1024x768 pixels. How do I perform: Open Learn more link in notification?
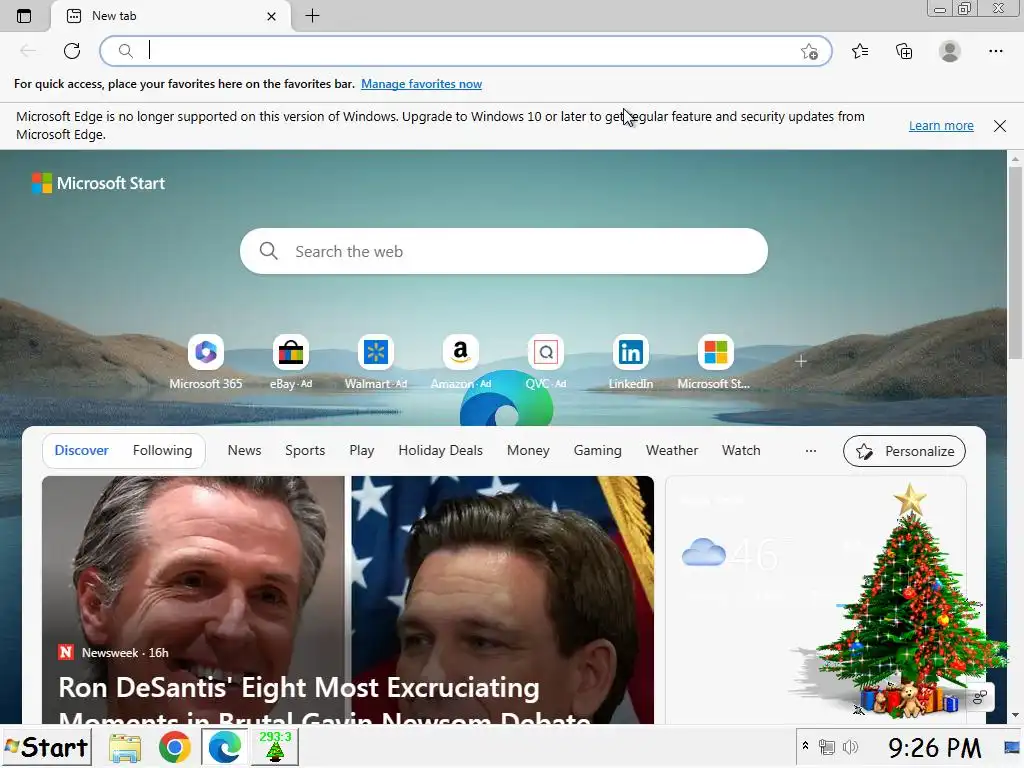point(941,125)
